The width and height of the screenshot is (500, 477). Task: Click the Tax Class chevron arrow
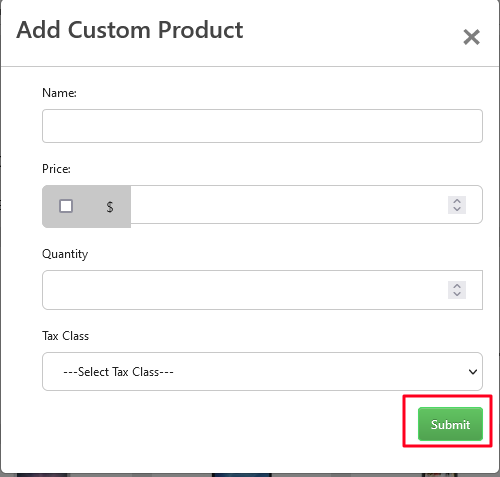pyautogui.click(x=473, y=372)
